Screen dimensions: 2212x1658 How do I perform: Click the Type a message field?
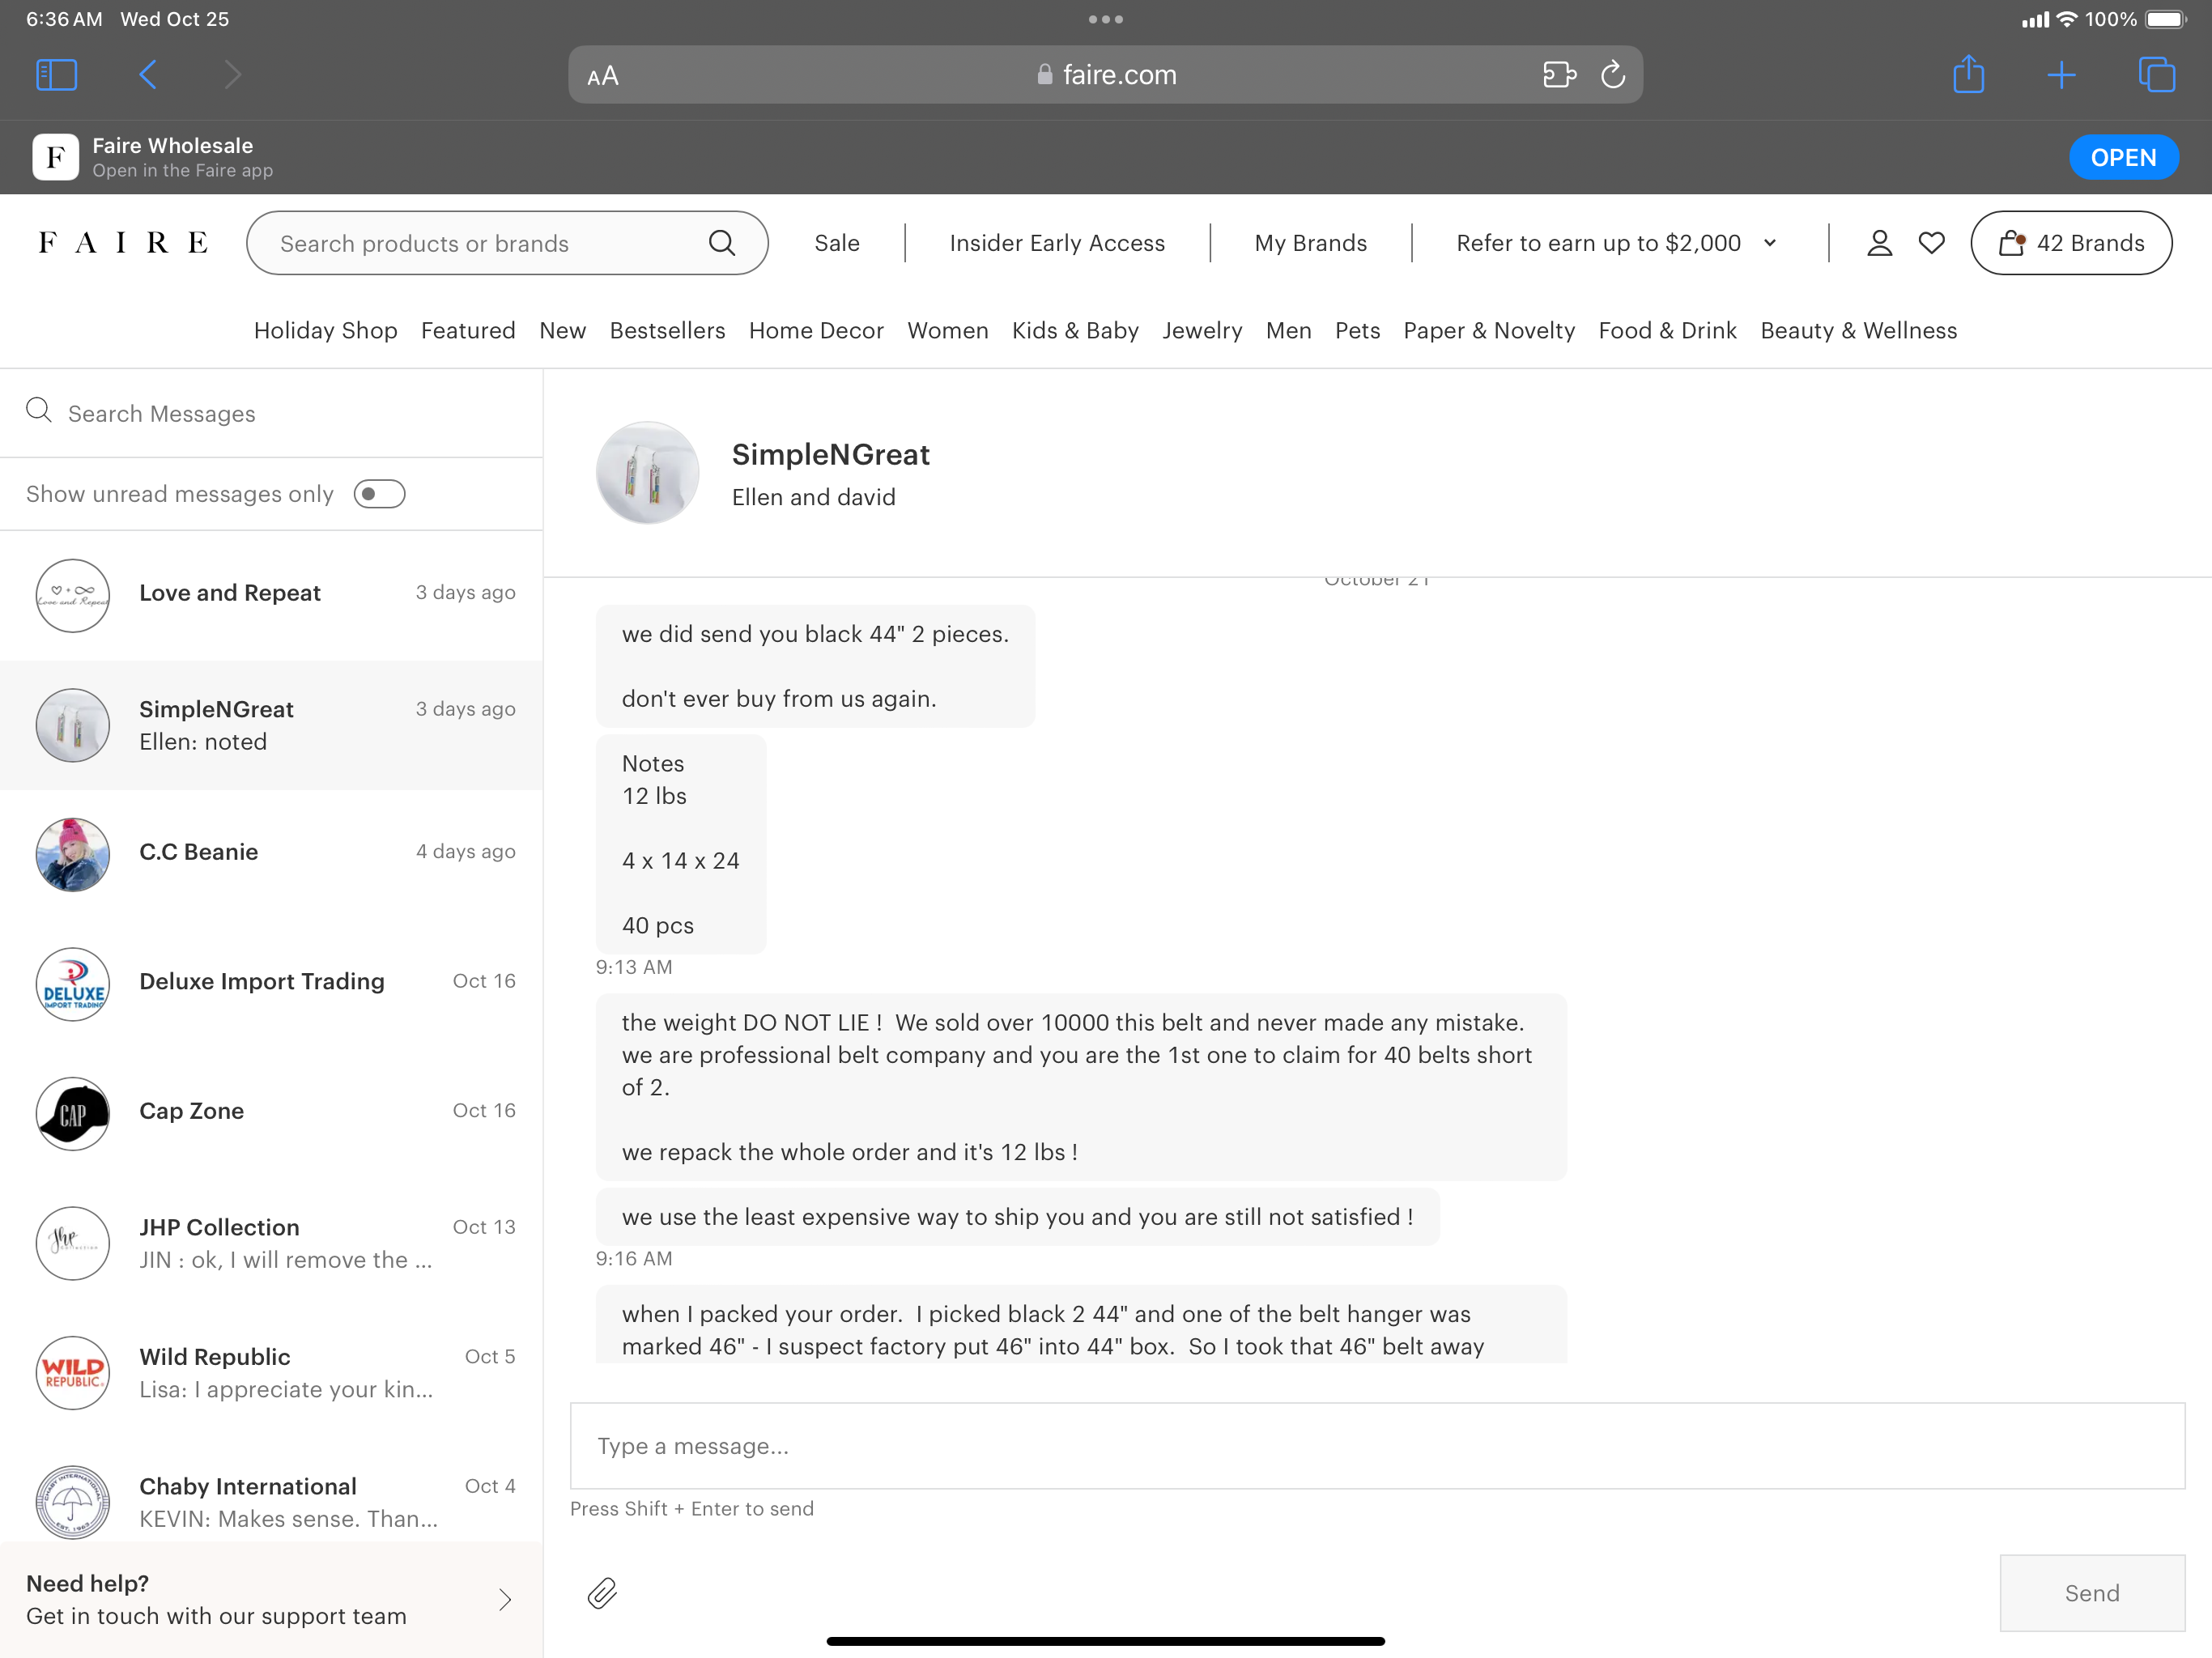[x=1376, y=1446]
